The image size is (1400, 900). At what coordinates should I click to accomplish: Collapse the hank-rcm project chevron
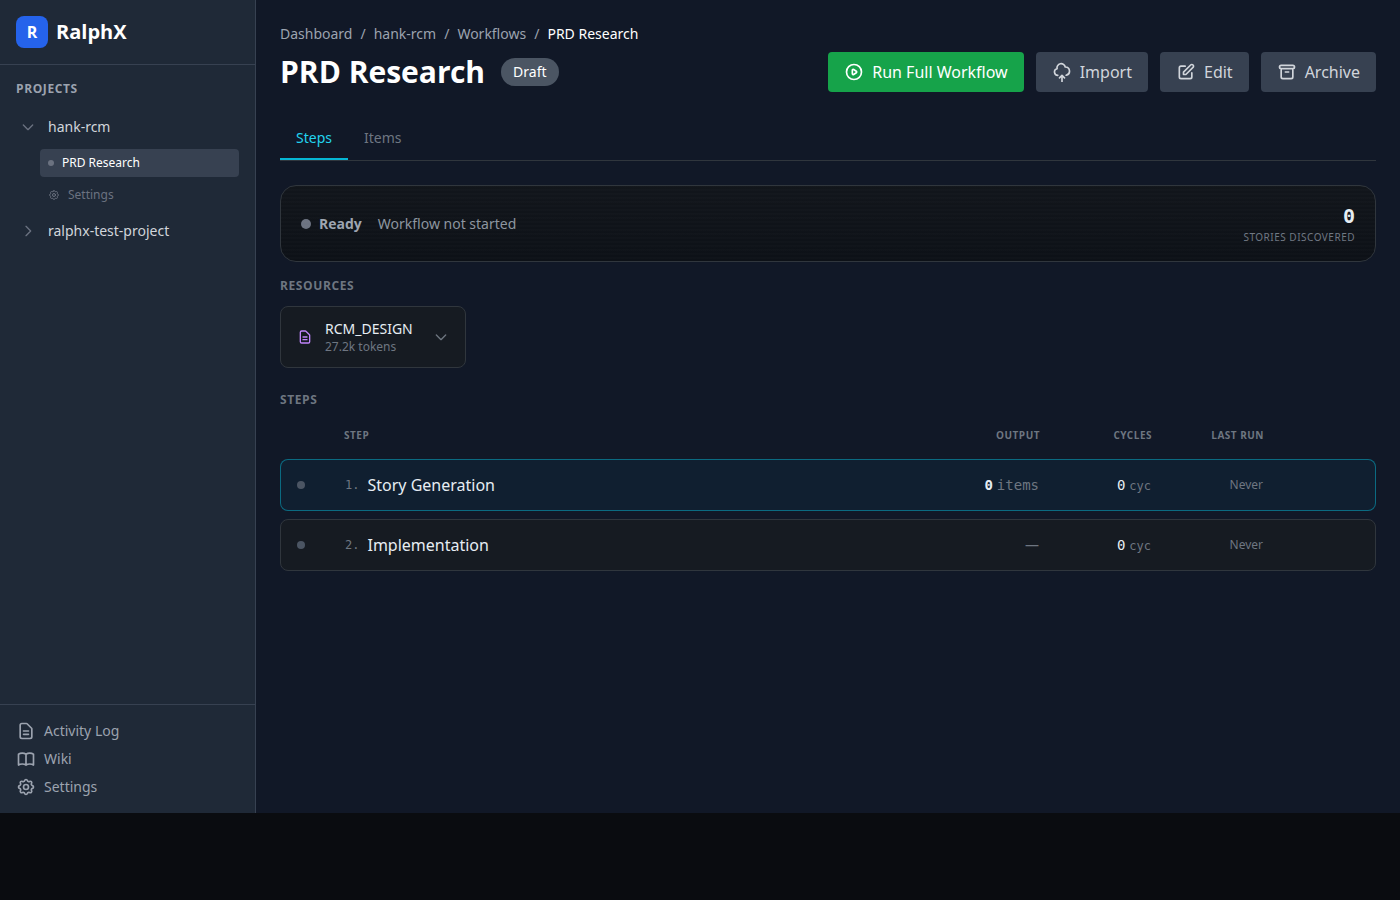[28, 127]
